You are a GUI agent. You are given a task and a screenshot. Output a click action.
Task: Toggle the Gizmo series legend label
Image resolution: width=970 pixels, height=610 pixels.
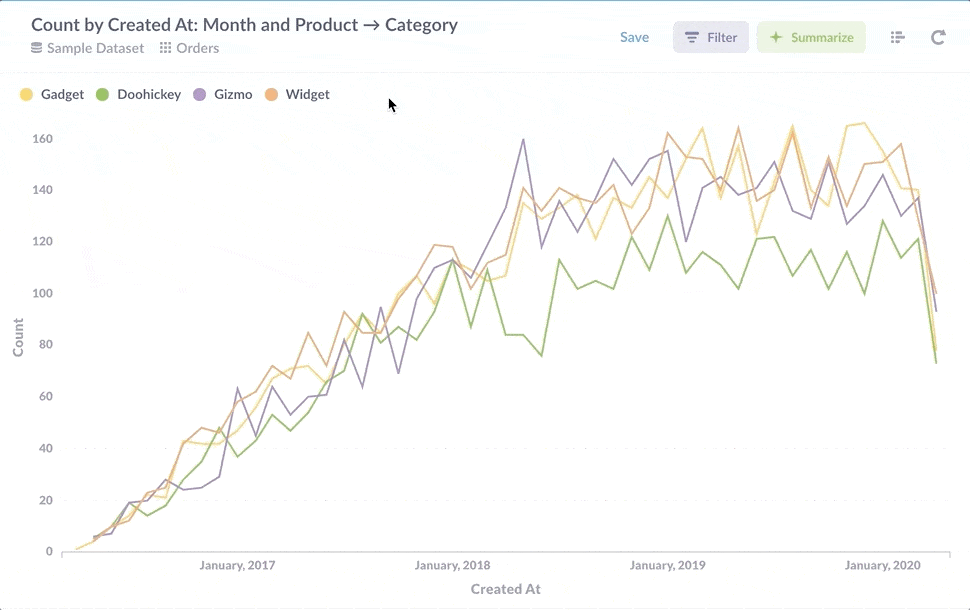tap(232, 95)
